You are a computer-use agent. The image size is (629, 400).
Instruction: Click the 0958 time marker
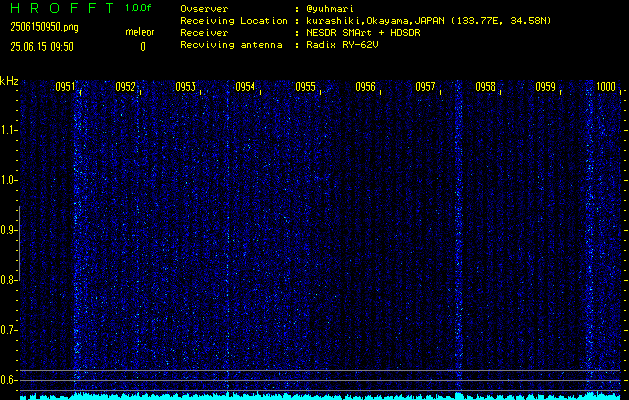tap(485, 87)
